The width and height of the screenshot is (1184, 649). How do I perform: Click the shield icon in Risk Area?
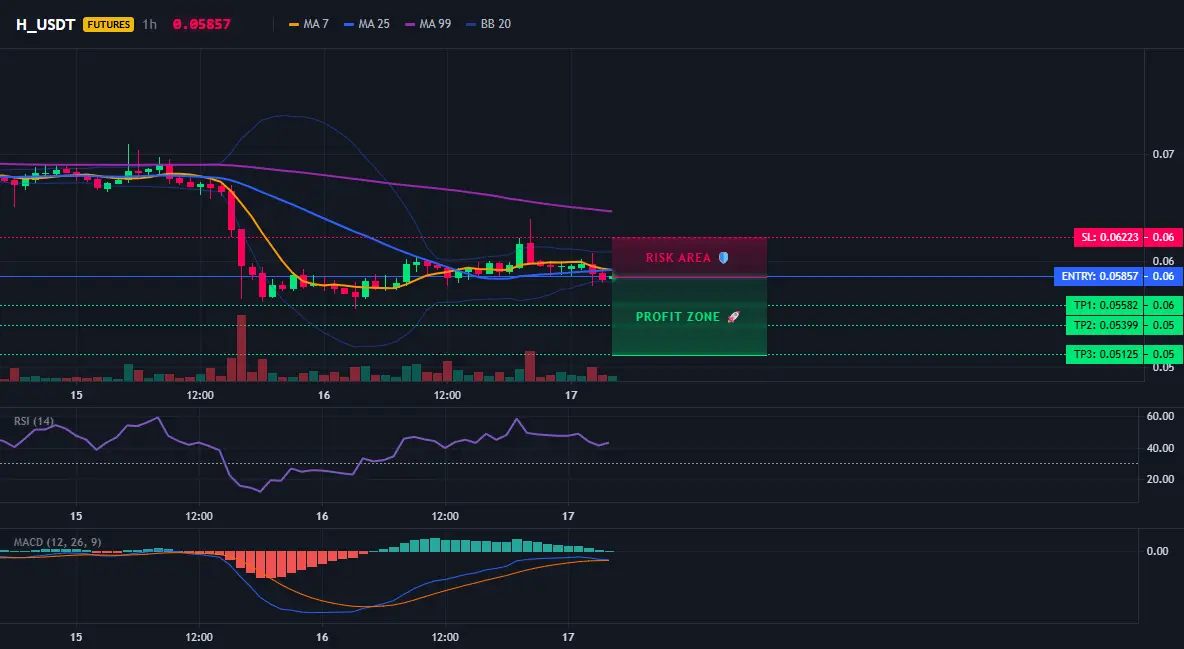723,258
